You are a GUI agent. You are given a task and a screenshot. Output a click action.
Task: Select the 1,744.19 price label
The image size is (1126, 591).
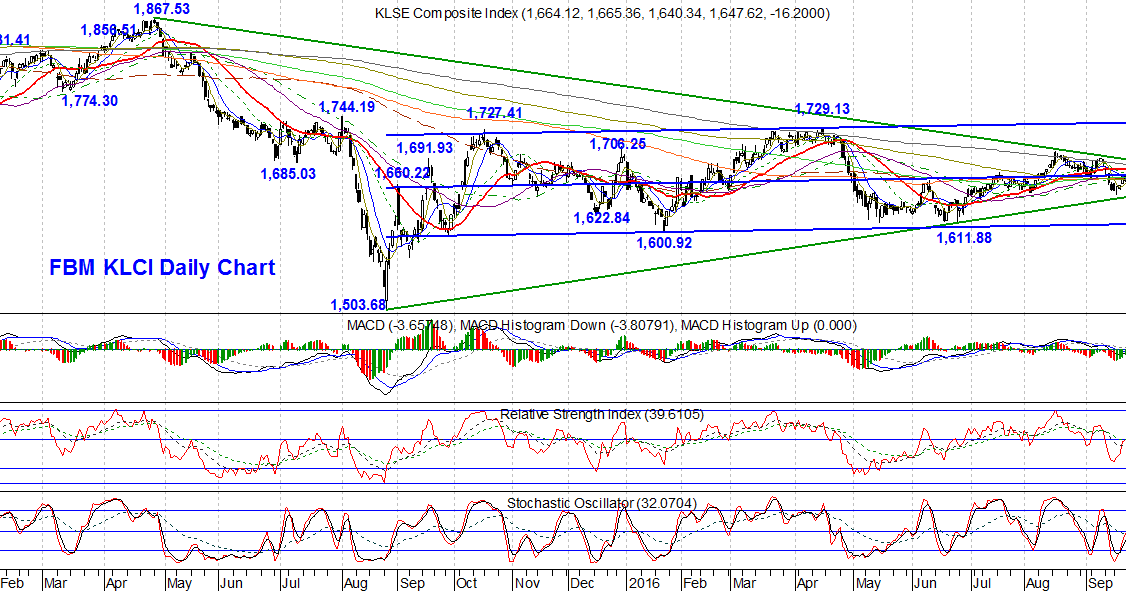click(347, 107)
